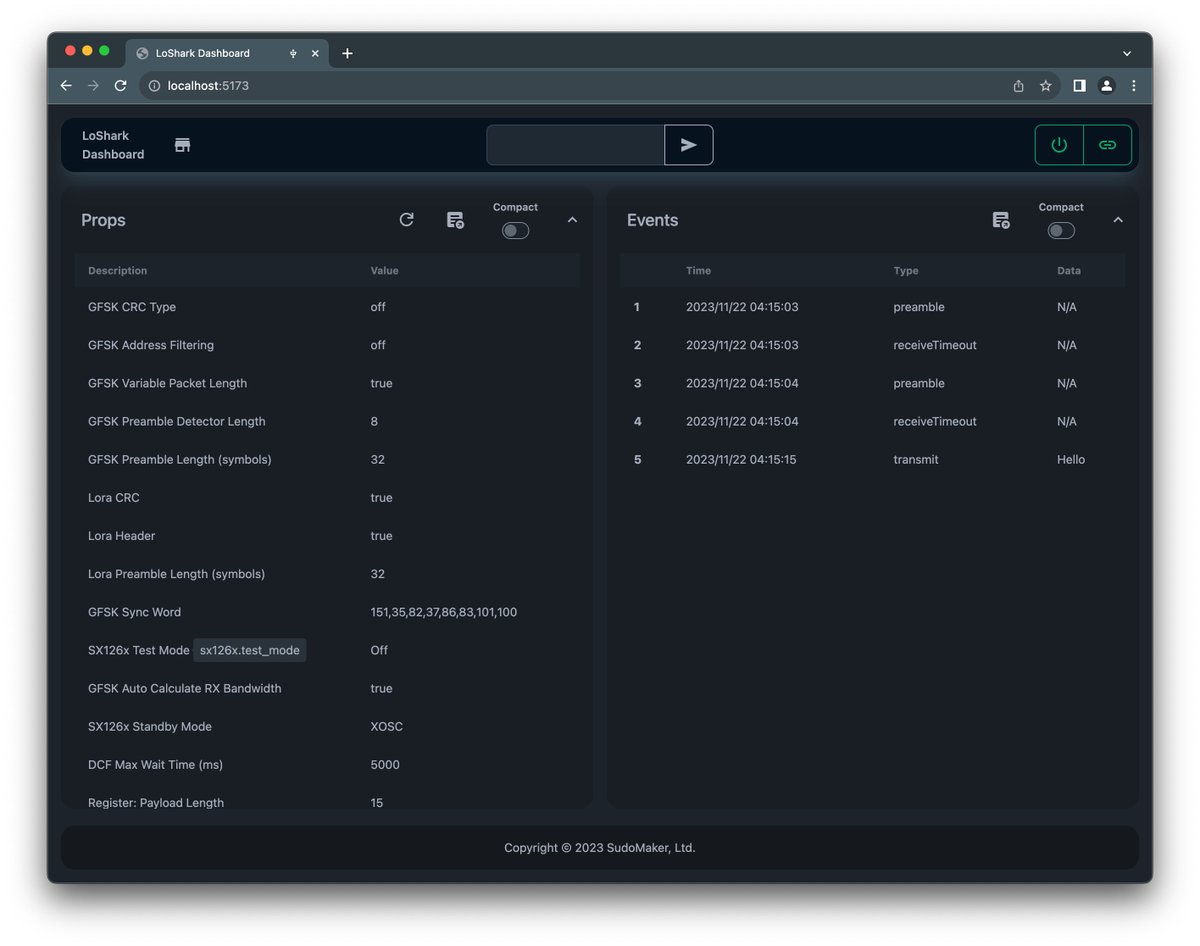Click the green power button

(x=1059, y=145)
